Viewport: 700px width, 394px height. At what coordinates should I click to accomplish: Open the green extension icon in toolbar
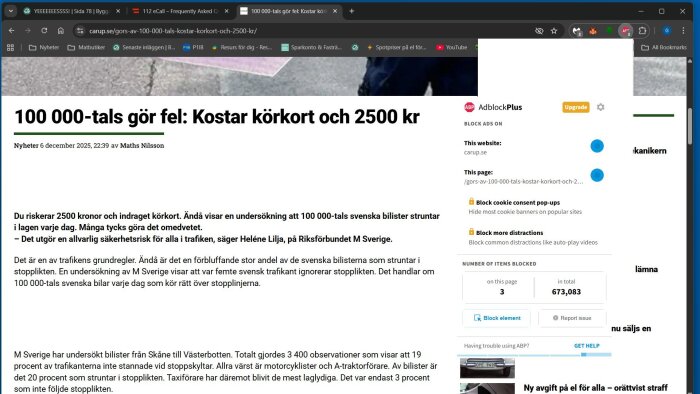(609, 31)
